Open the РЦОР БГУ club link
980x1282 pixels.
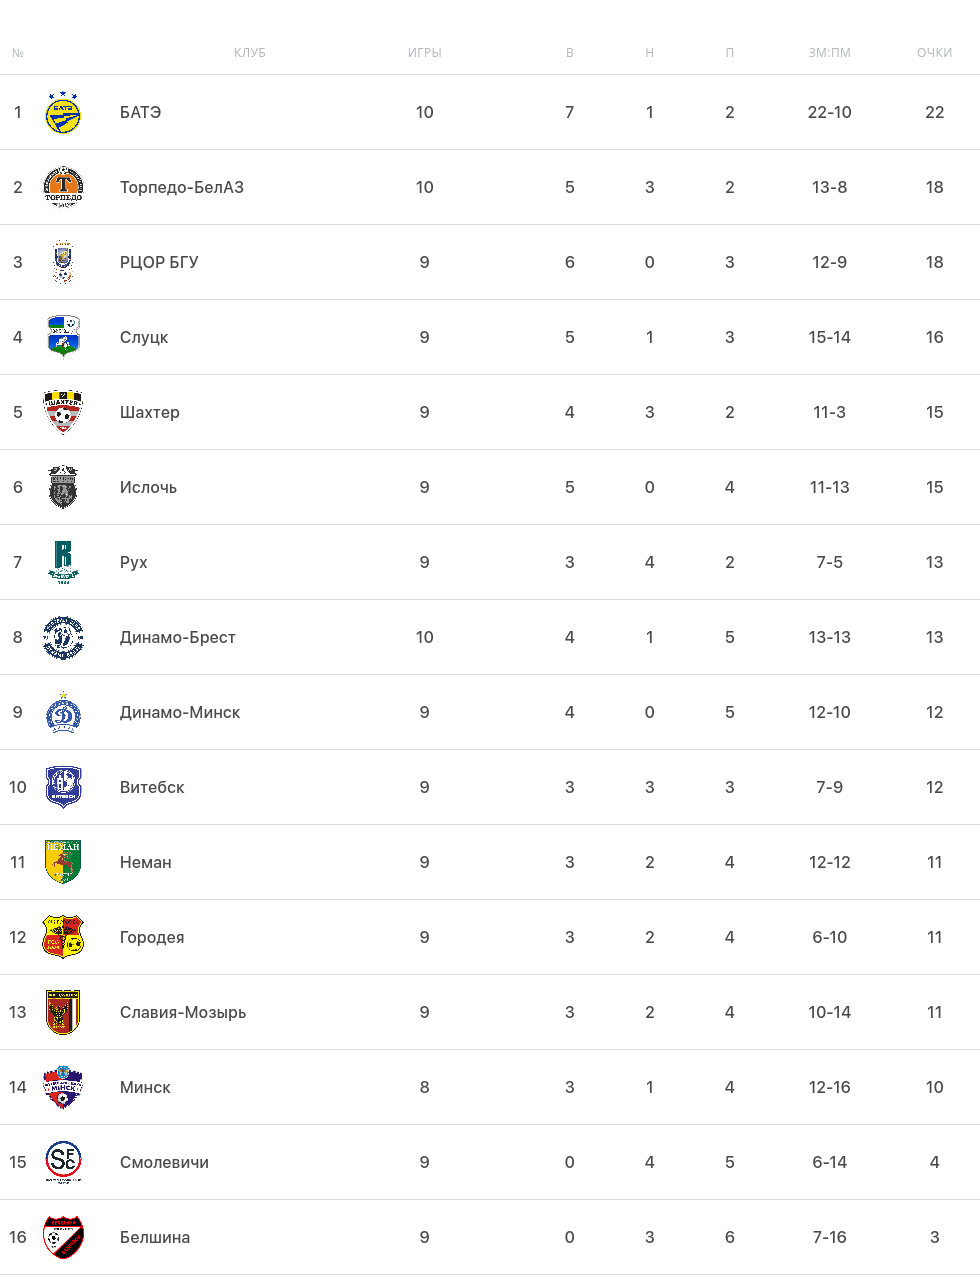pos(159,262)
